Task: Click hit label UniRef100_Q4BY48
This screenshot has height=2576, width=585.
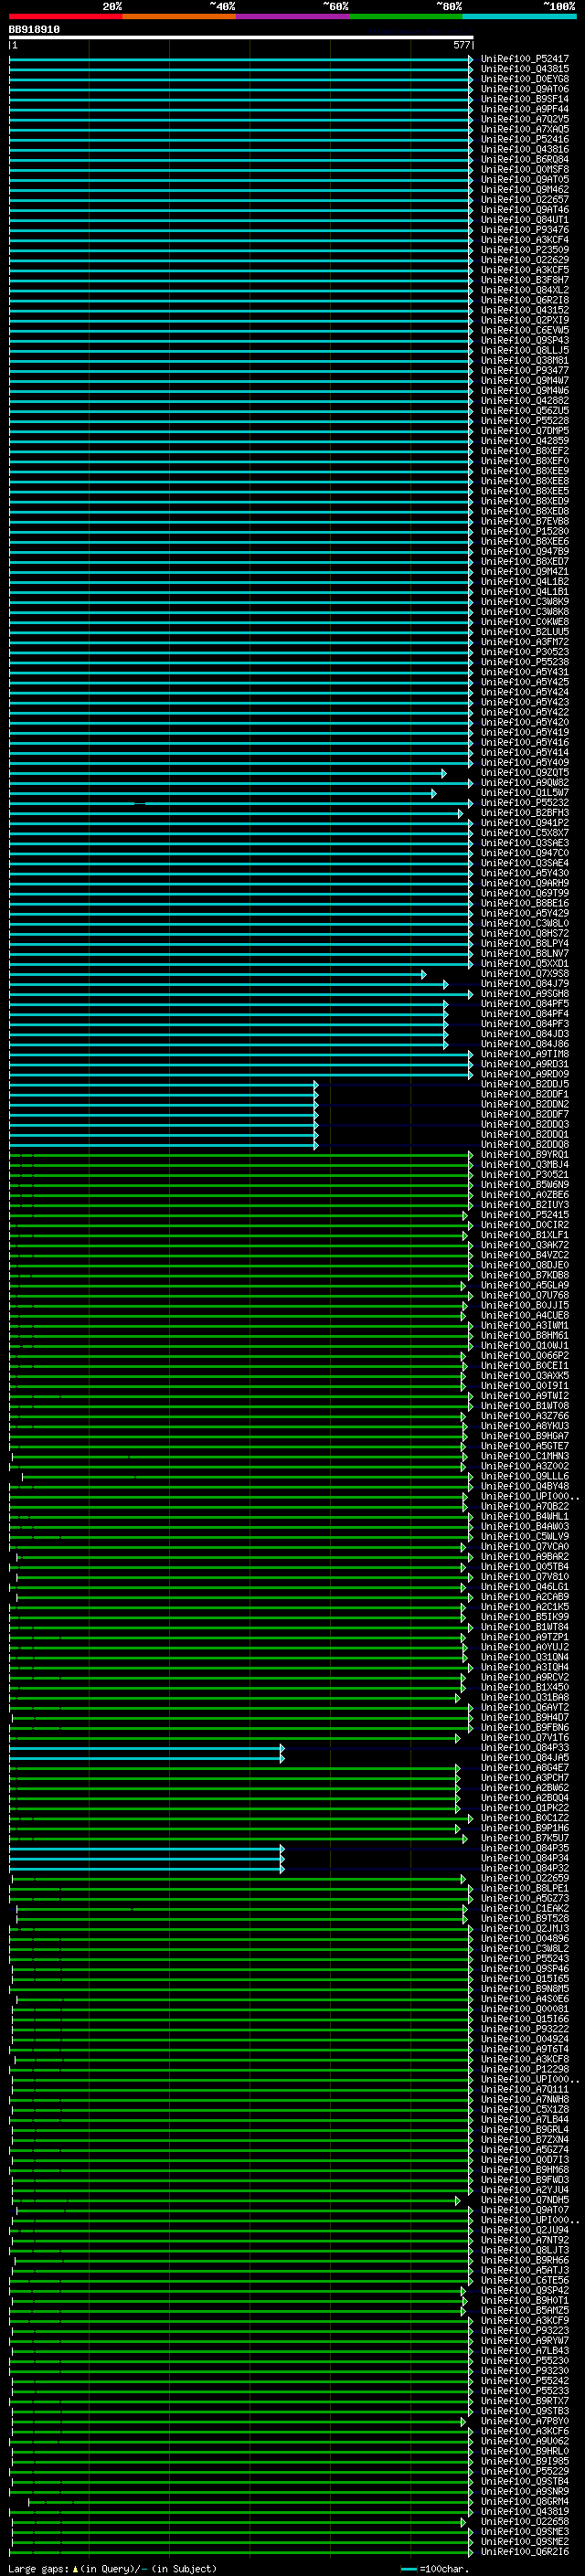Action: [524, 1487]
